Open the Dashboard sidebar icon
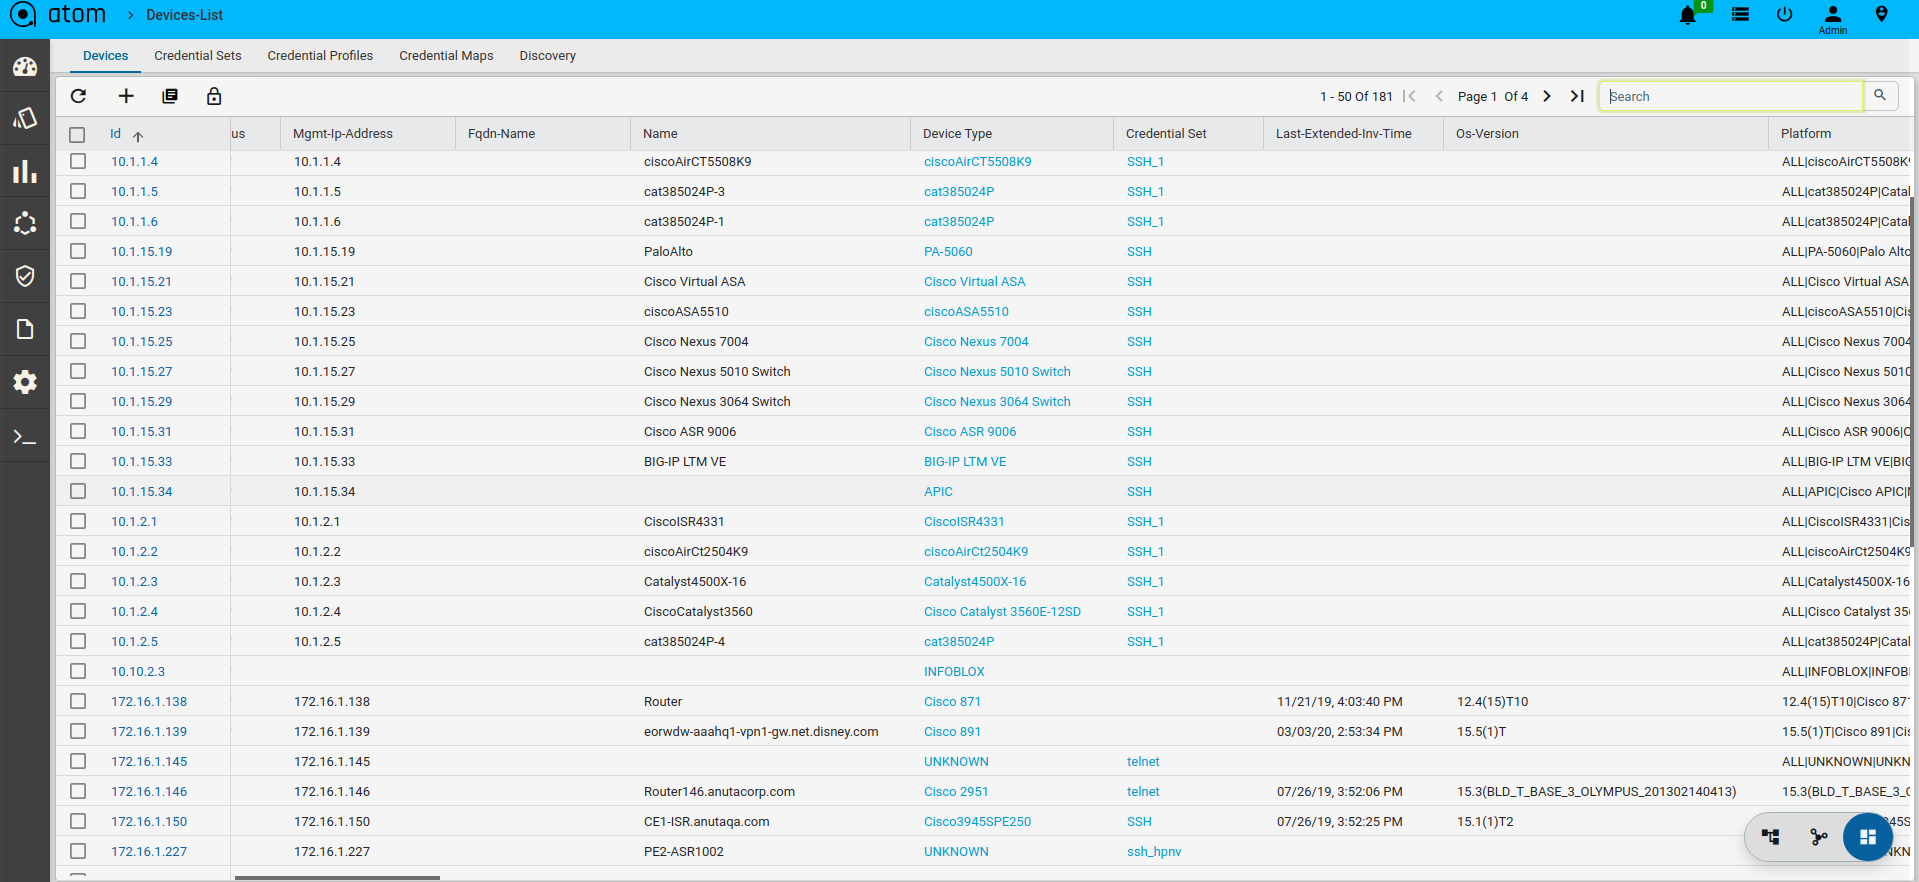Image resolution: width=1919 pixels, height=882 pixels. [25, 67]
